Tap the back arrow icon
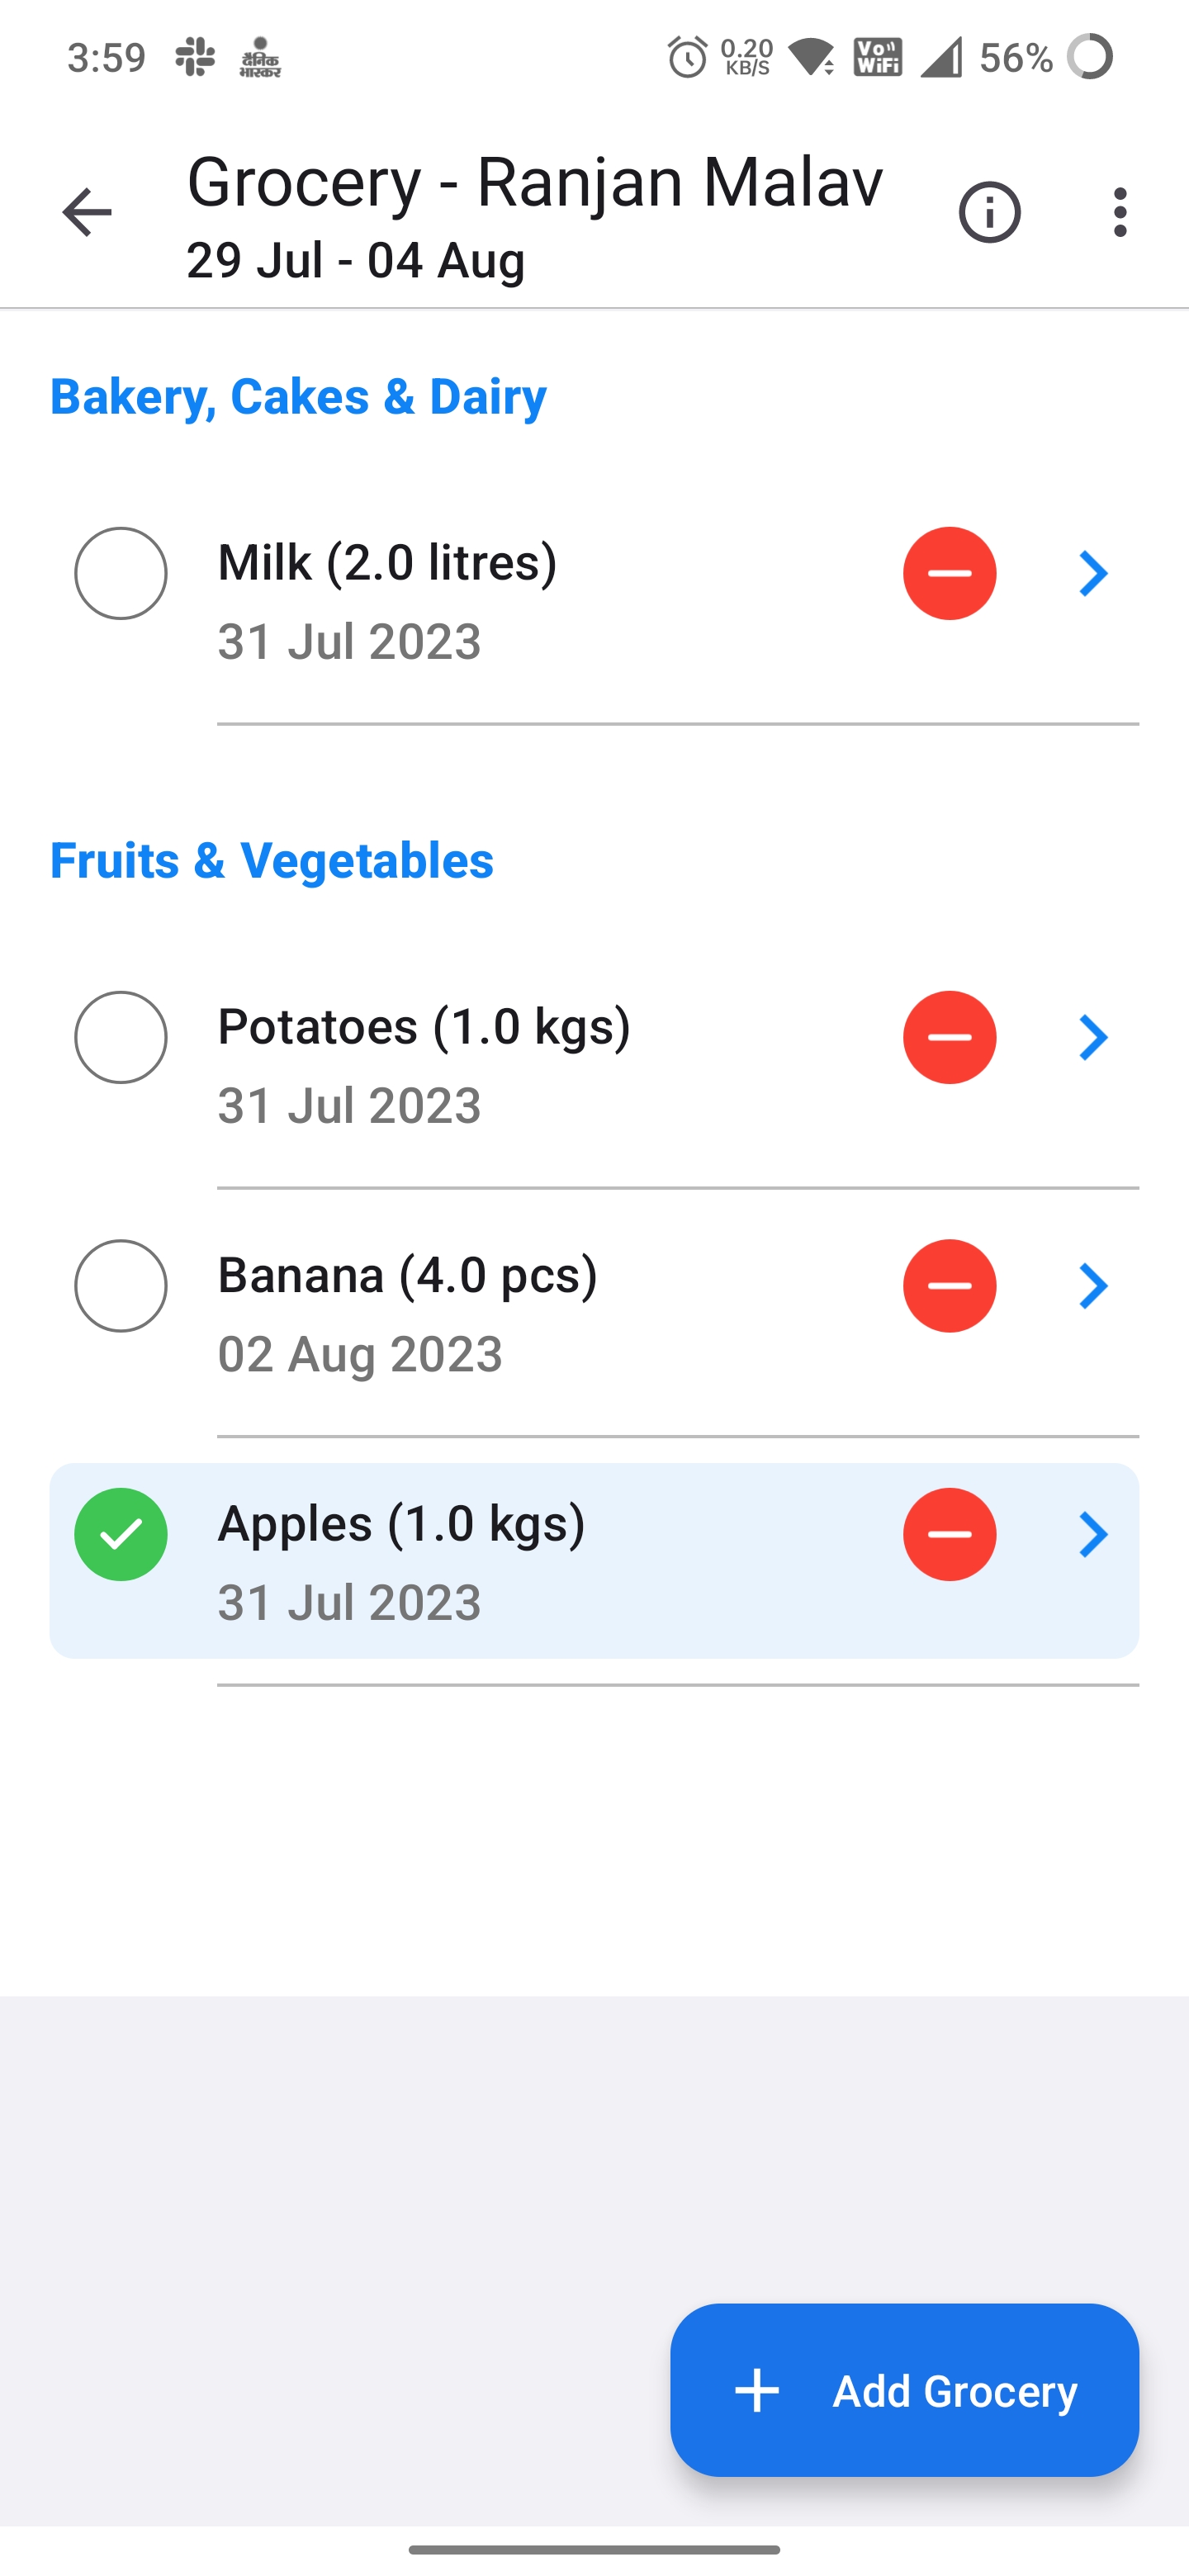The height and width of the screenshot is (2576, 1189). coord(87,212)
